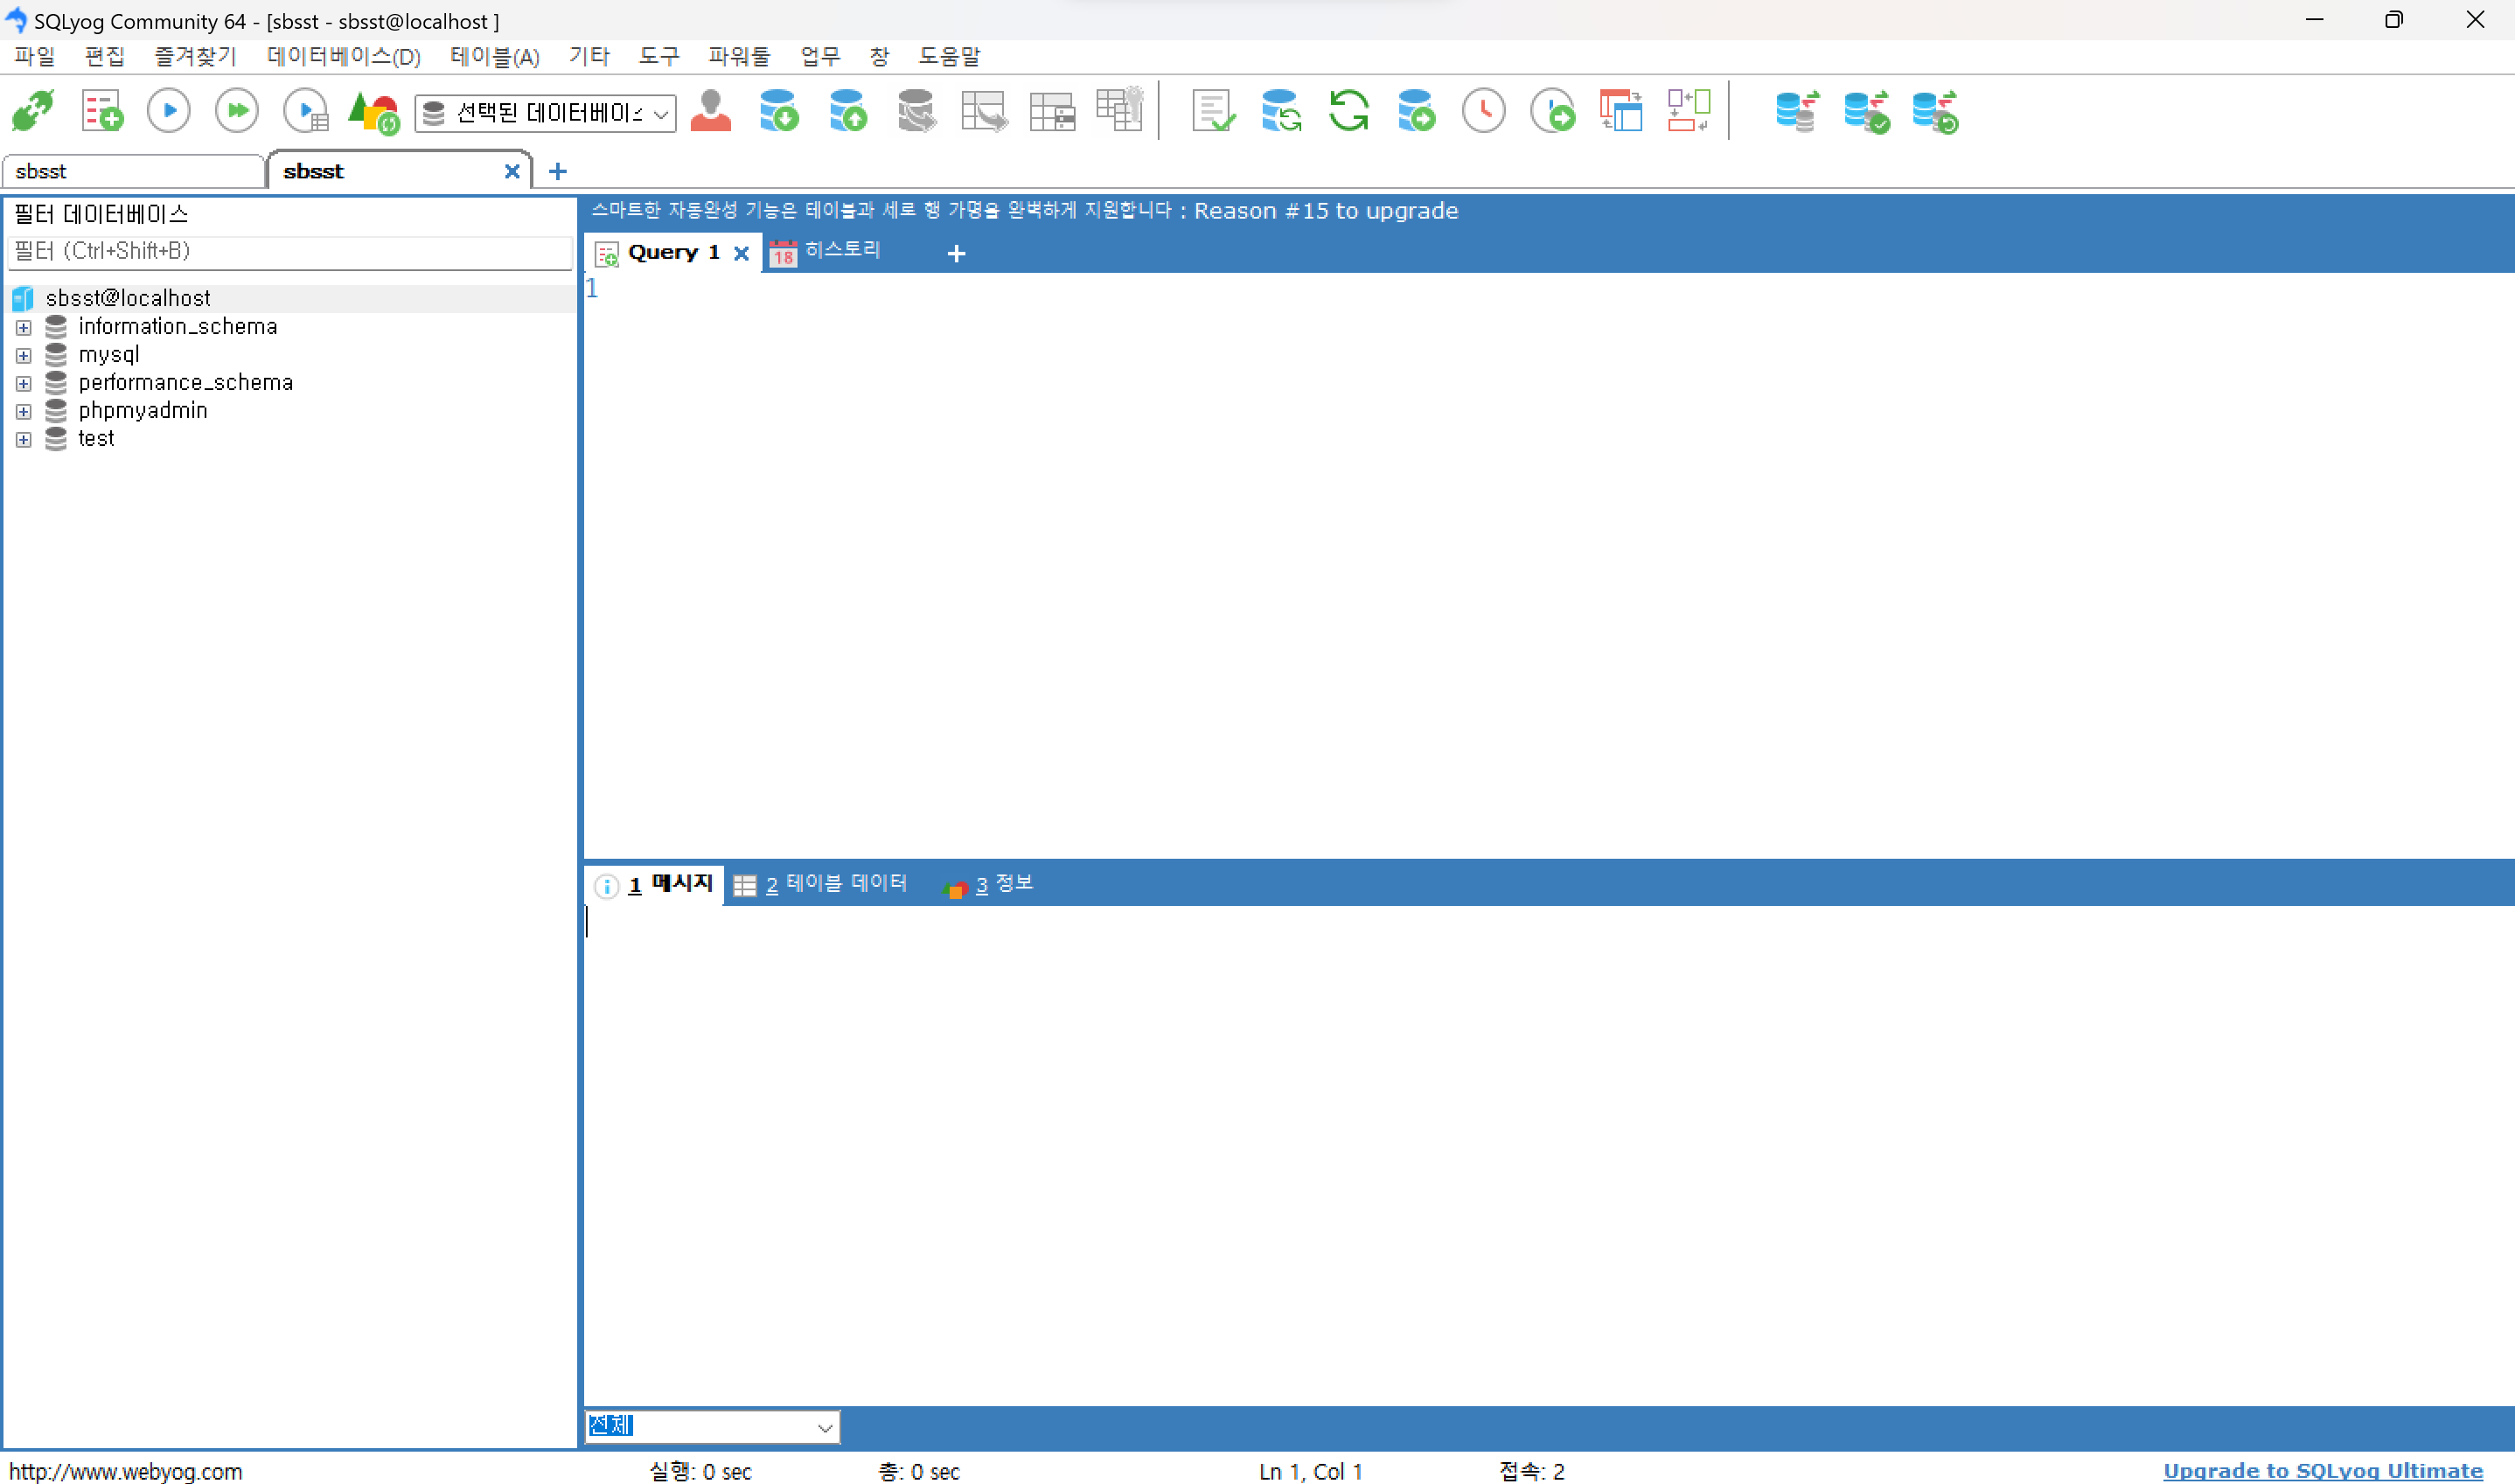
Task: Click execute all queries double-arrow icon
Action: [x=237, y=111]
